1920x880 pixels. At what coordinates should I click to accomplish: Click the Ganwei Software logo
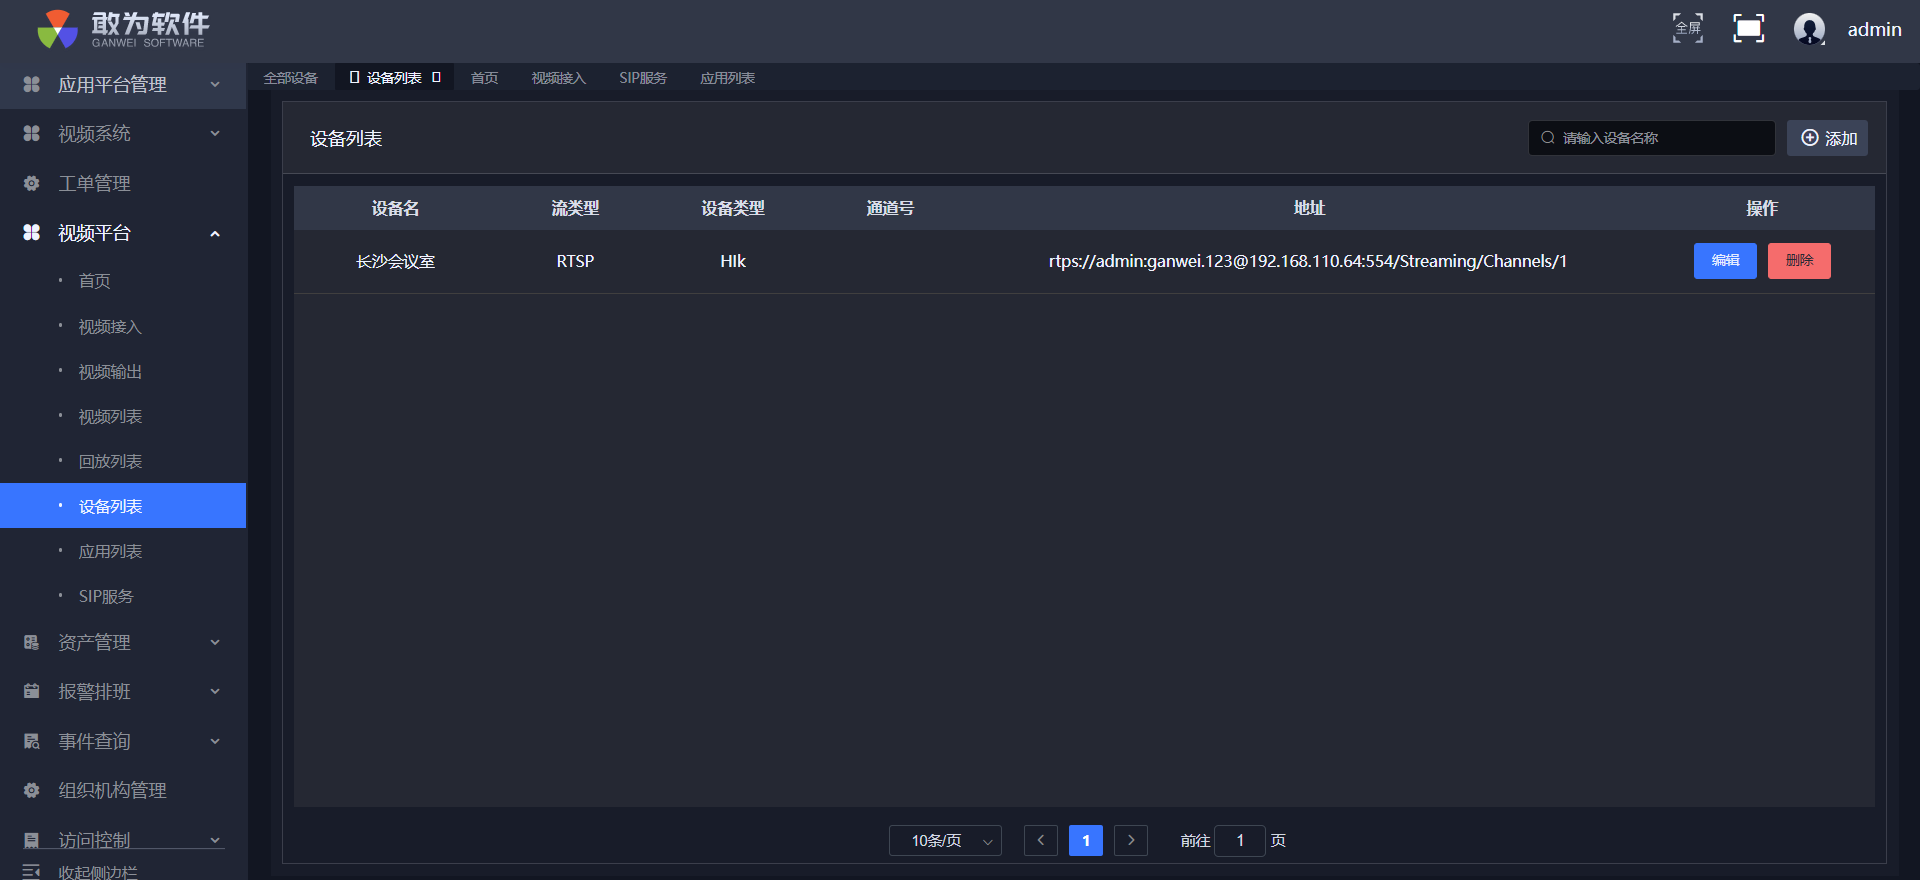(123, 29)
